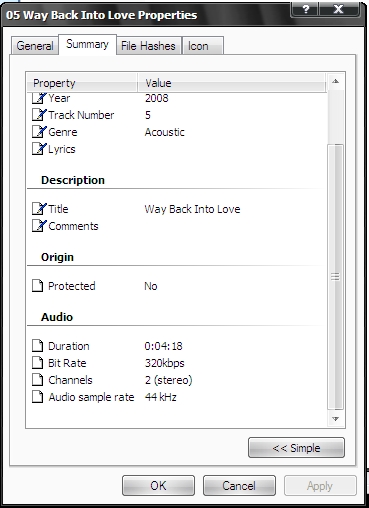Screen dimensions: 369x508
Task: Click the edit icon beside Genre
Action: pos(39,132)
